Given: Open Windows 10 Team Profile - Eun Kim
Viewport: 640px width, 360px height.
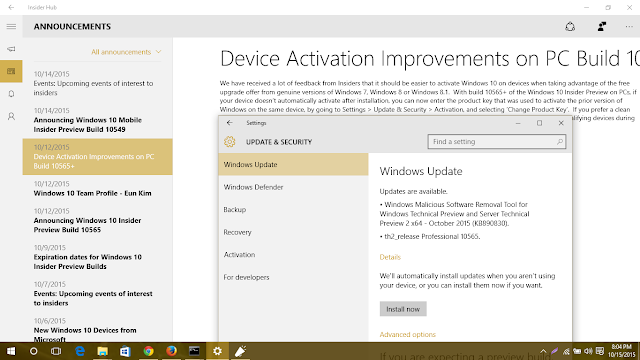Looking at the screenshot, I should coord(98,189).
